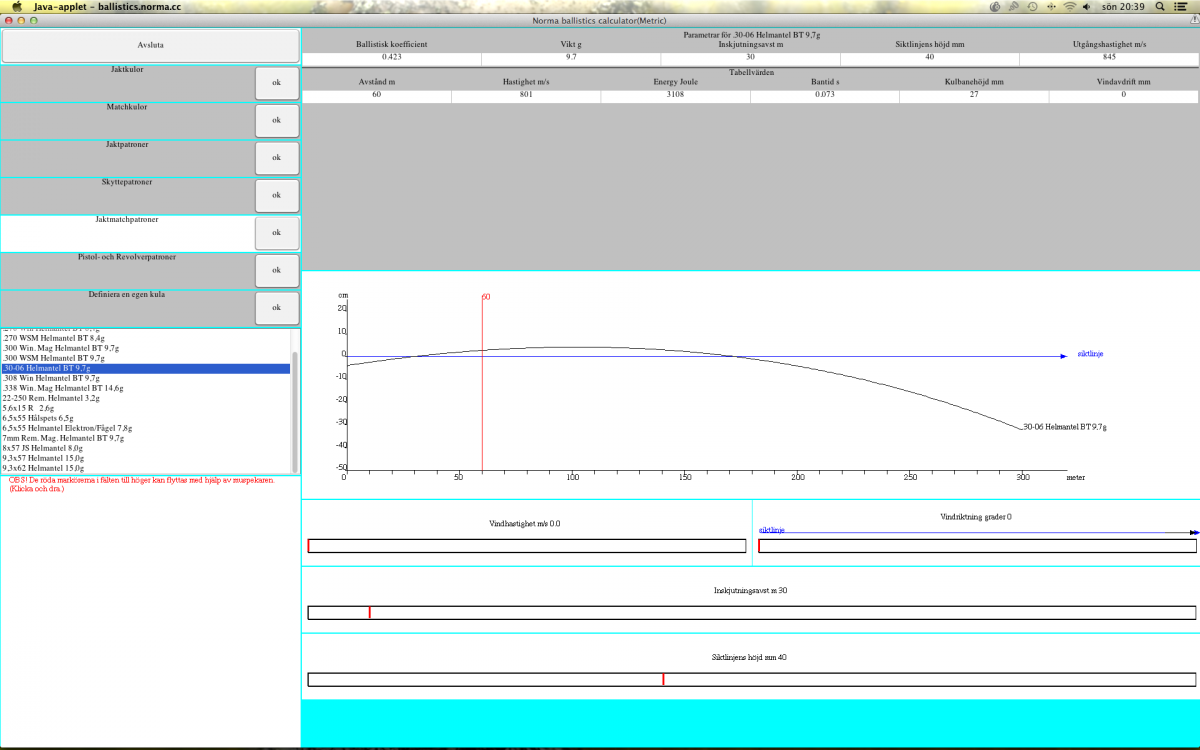The image size is (1200, 750).
Task: Pick 9,3x62 Helmantel 15,0g in list
Action: tap(44, 468)
